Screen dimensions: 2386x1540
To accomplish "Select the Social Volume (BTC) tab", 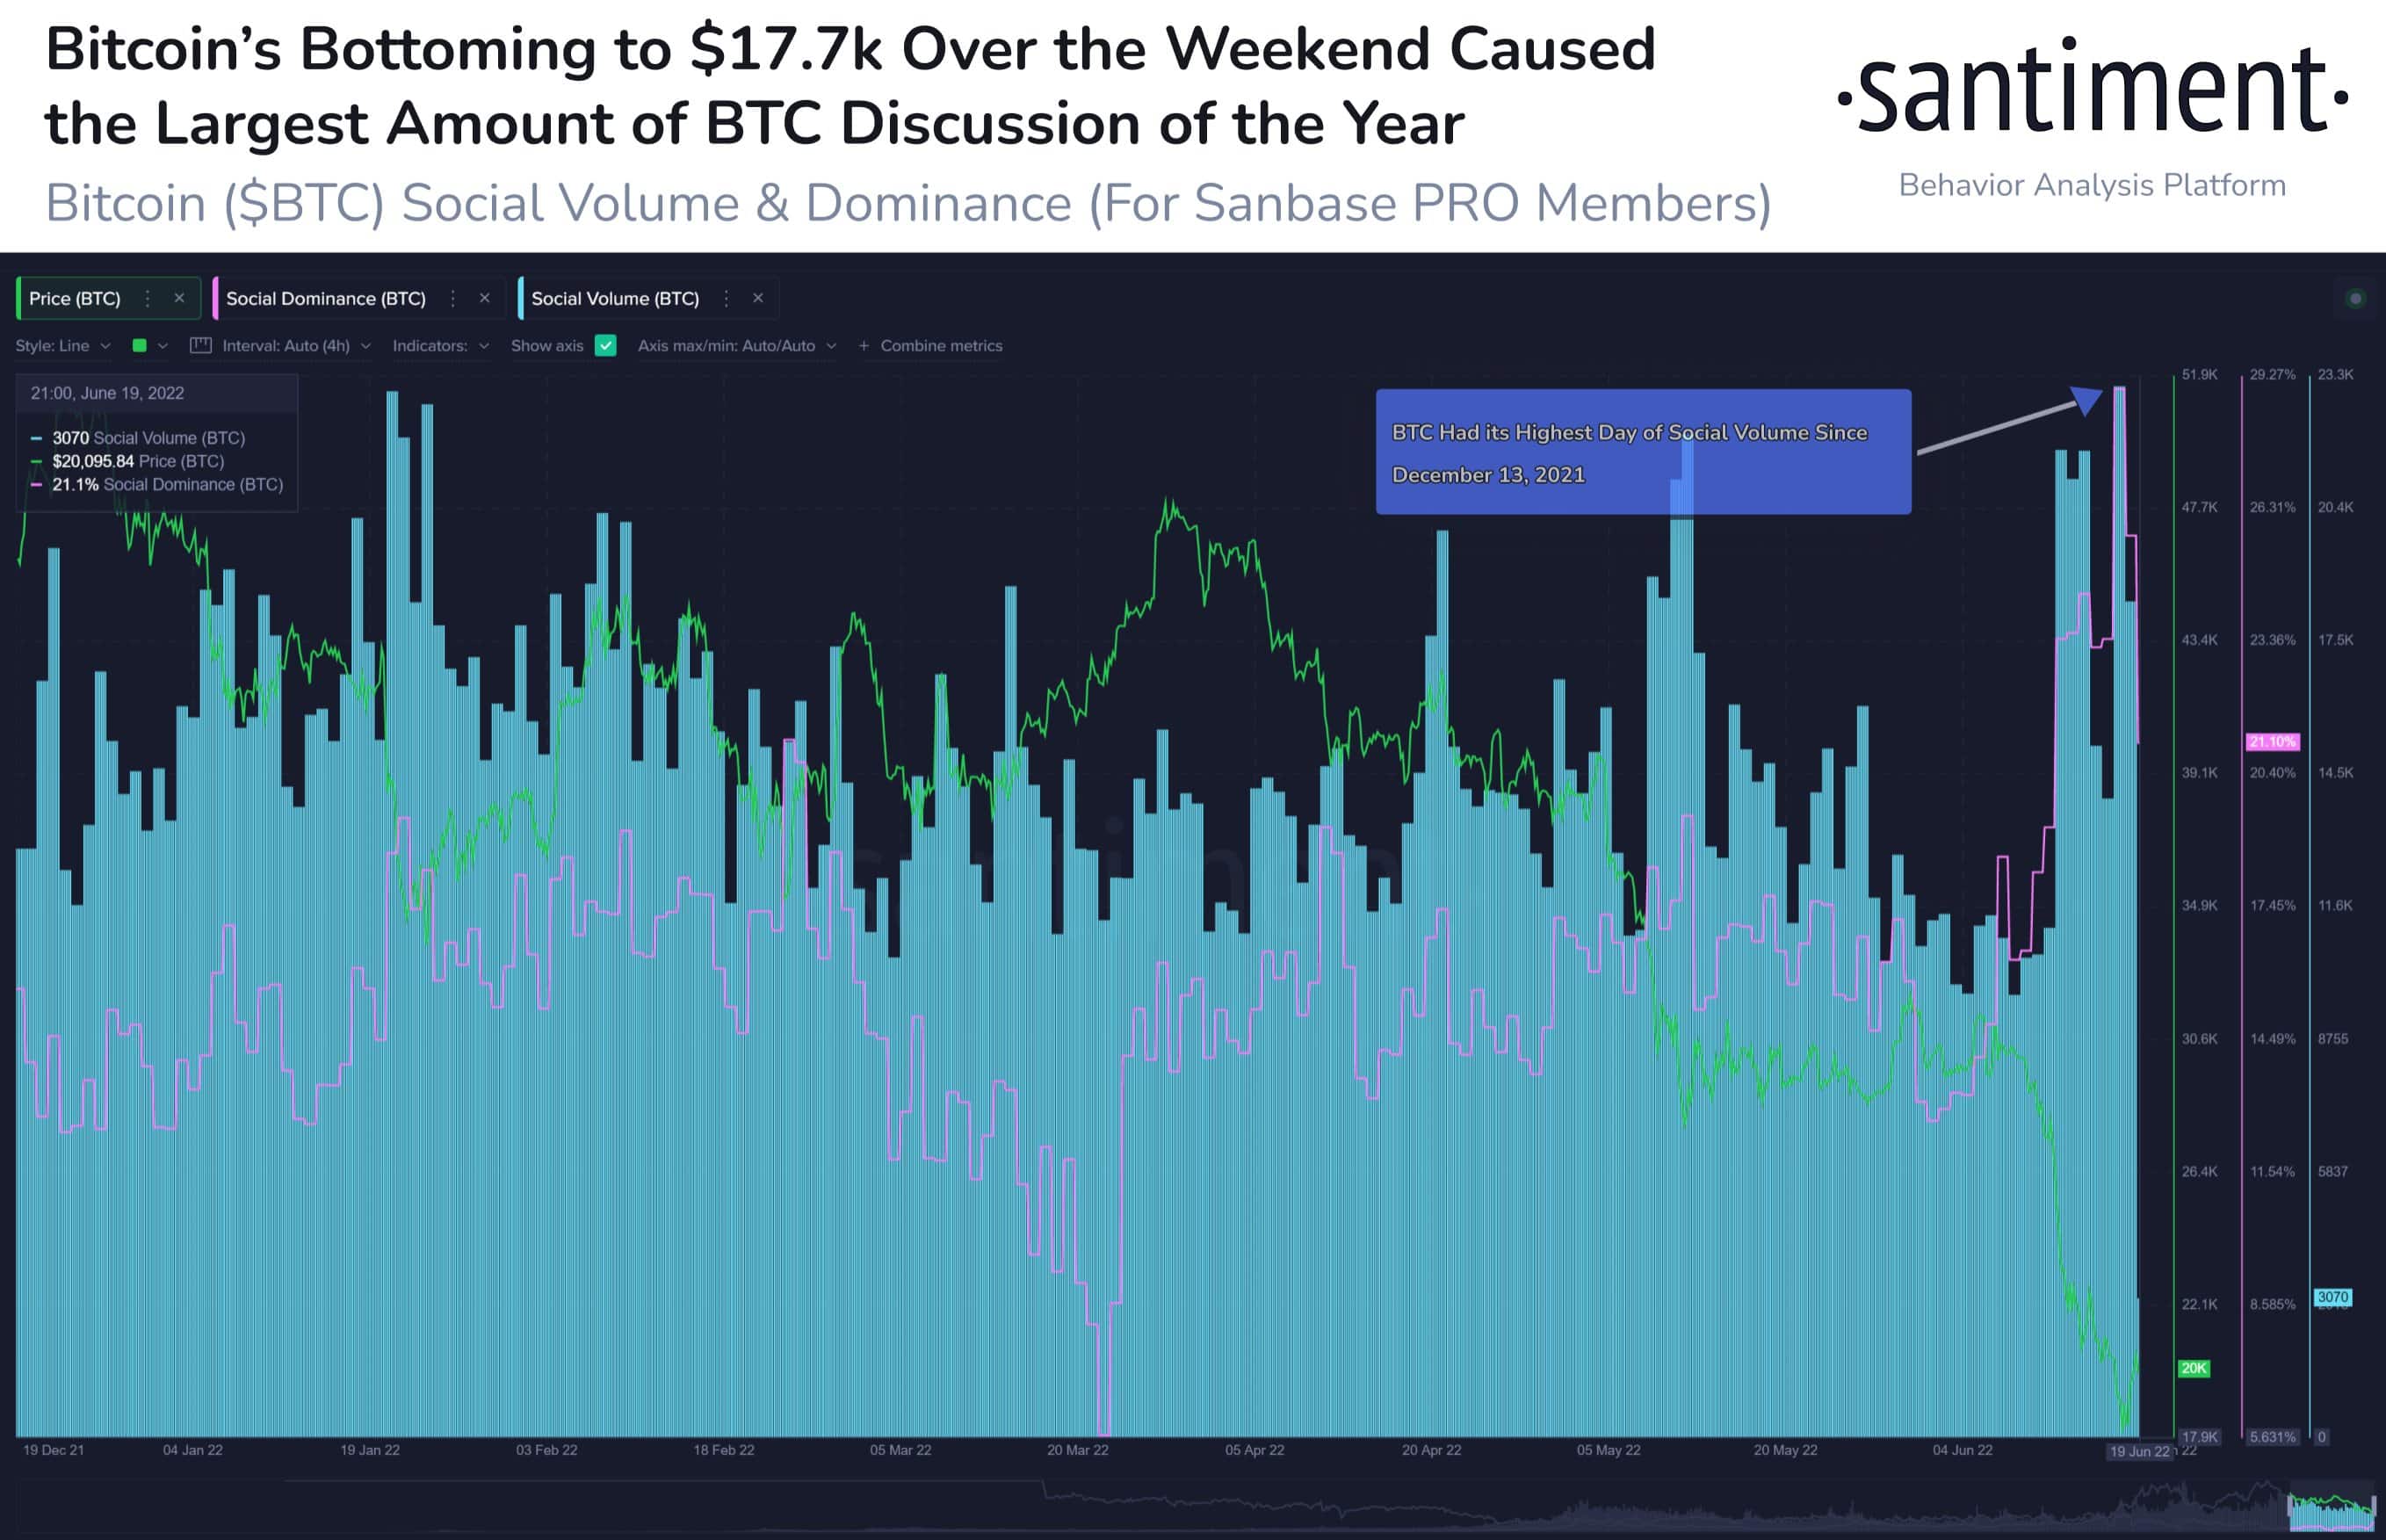I will (615, 298).
